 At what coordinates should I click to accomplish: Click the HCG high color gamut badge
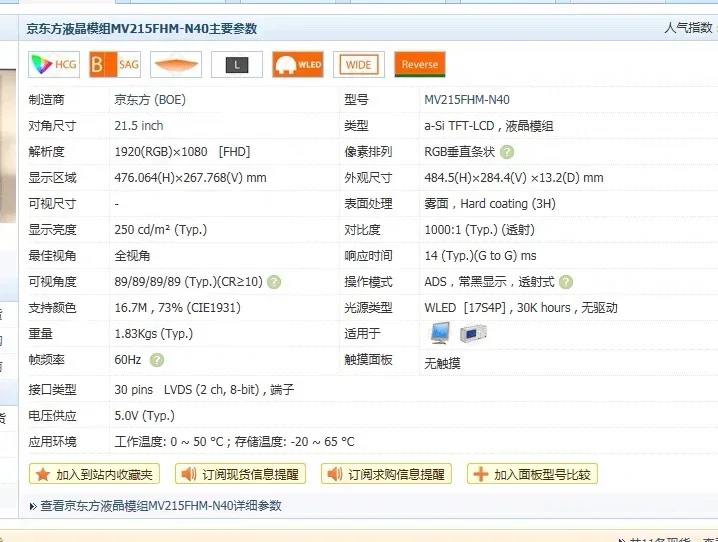coord(54,65)
